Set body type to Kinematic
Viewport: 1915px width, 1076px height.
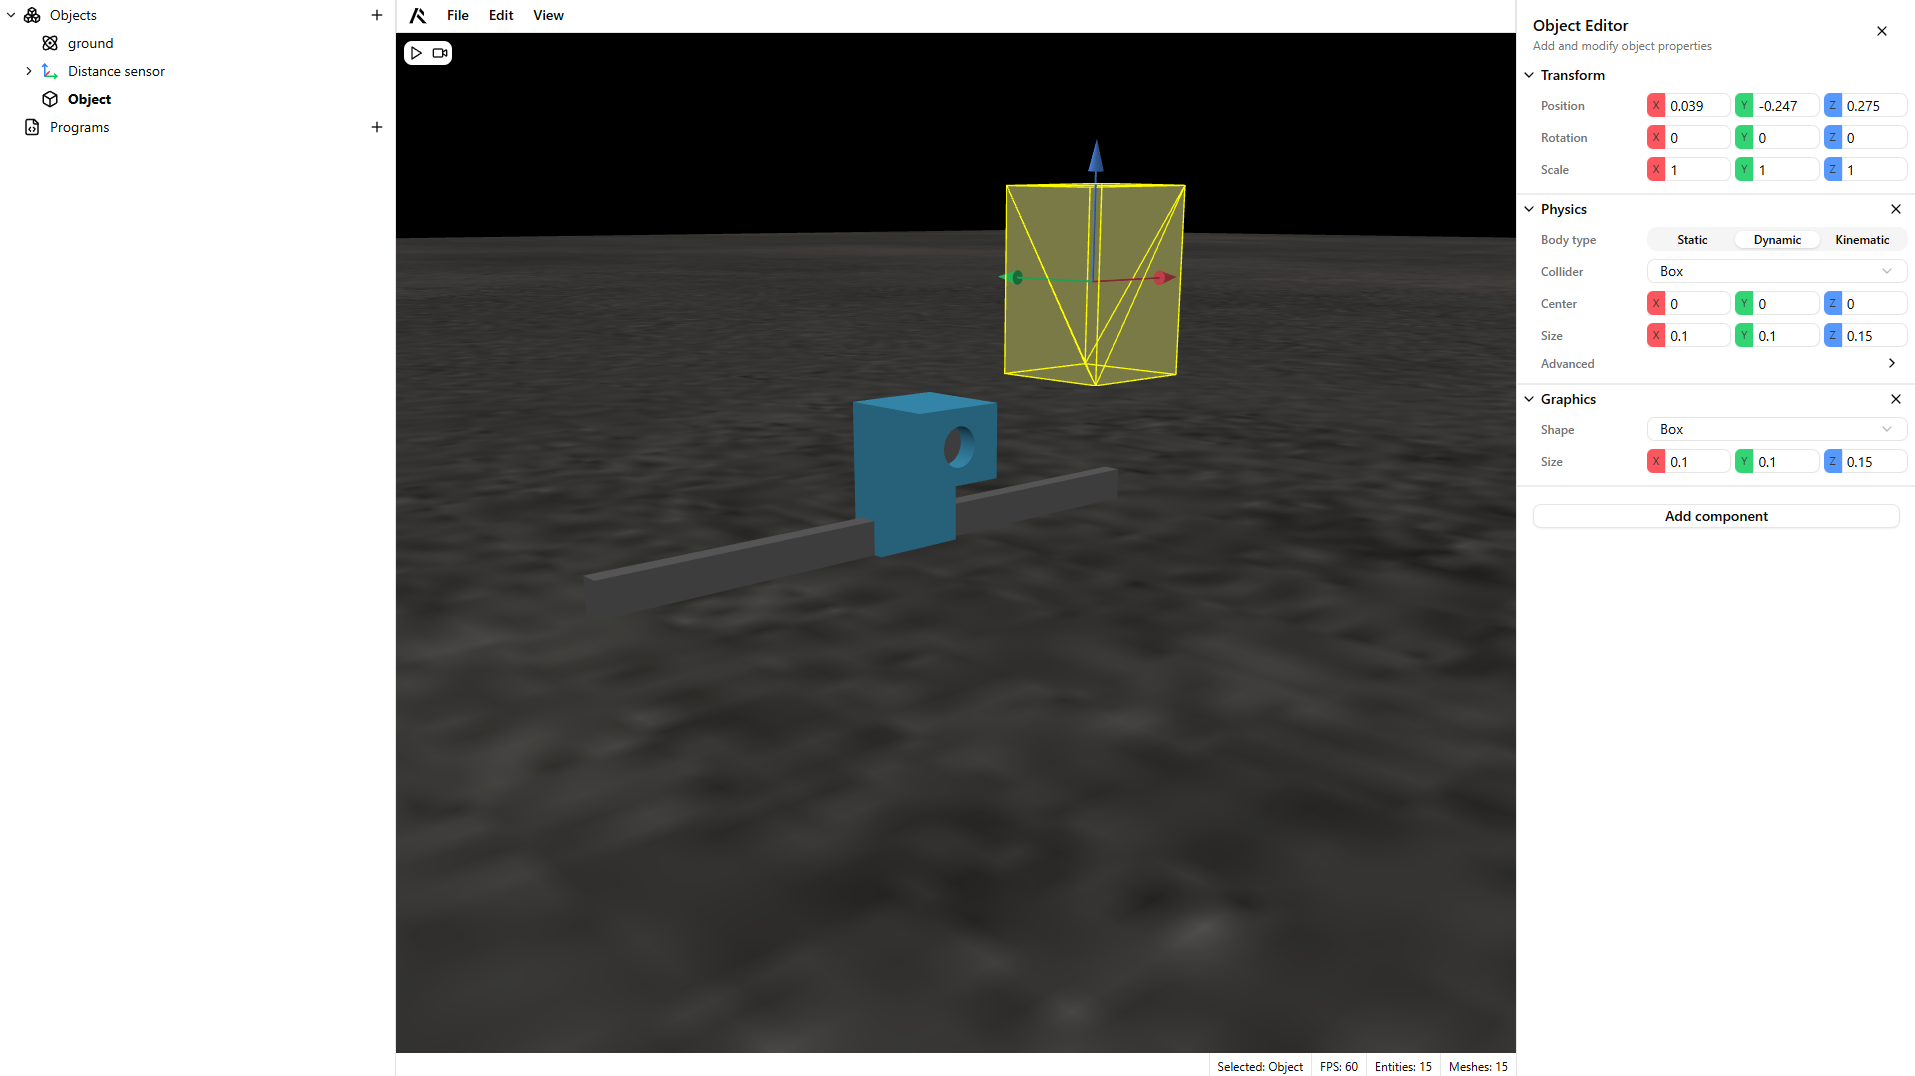[x=1862, y=240]
